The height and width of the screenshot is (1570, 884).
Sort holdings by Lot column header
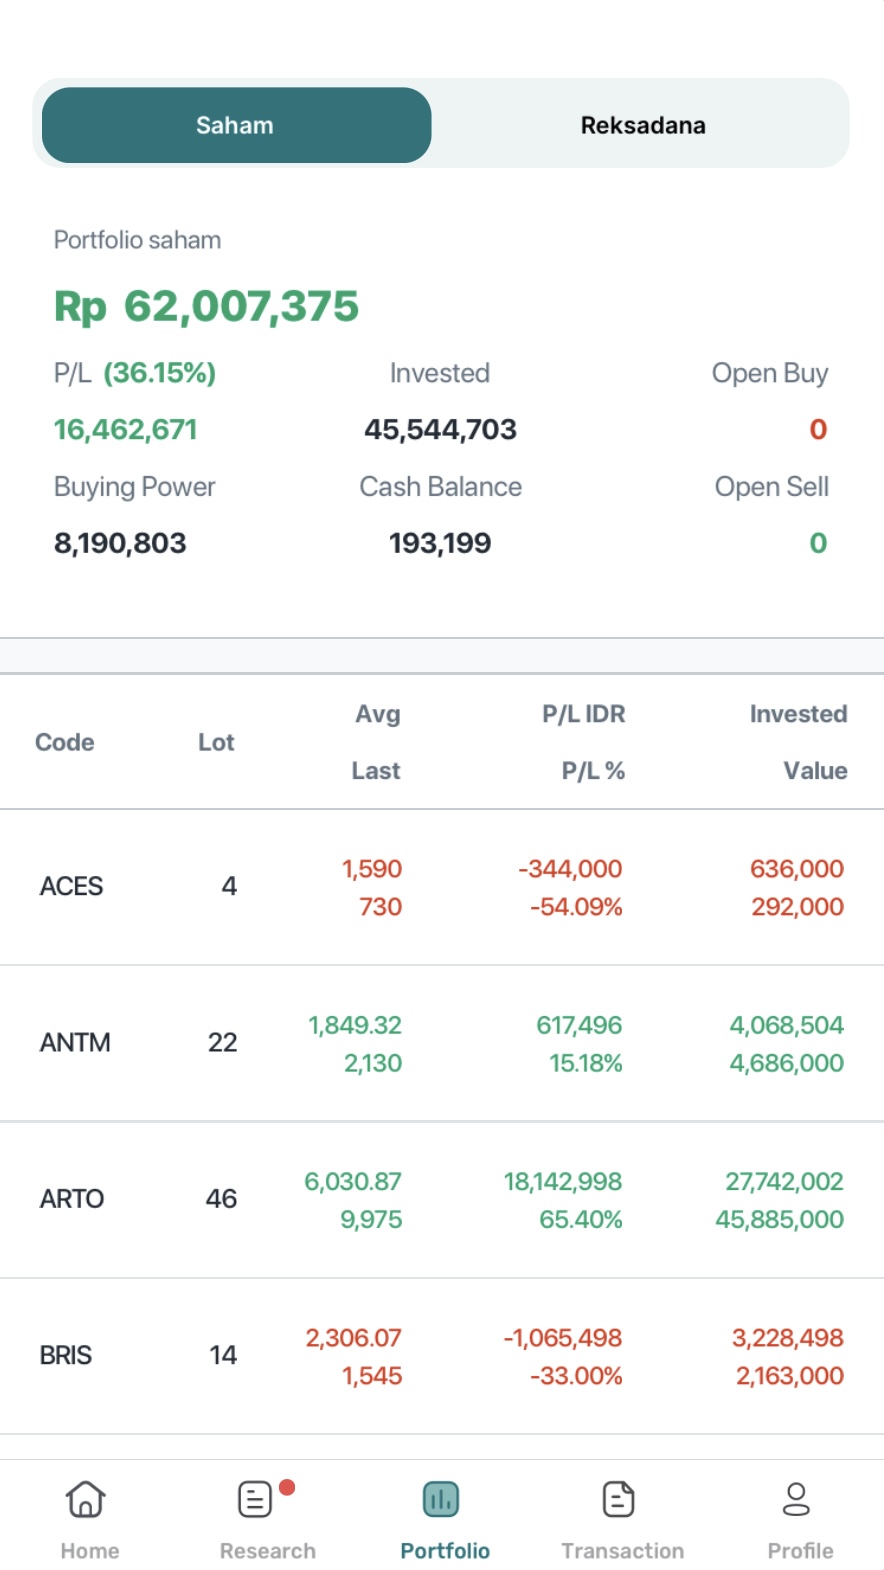(x=216, y=742)
